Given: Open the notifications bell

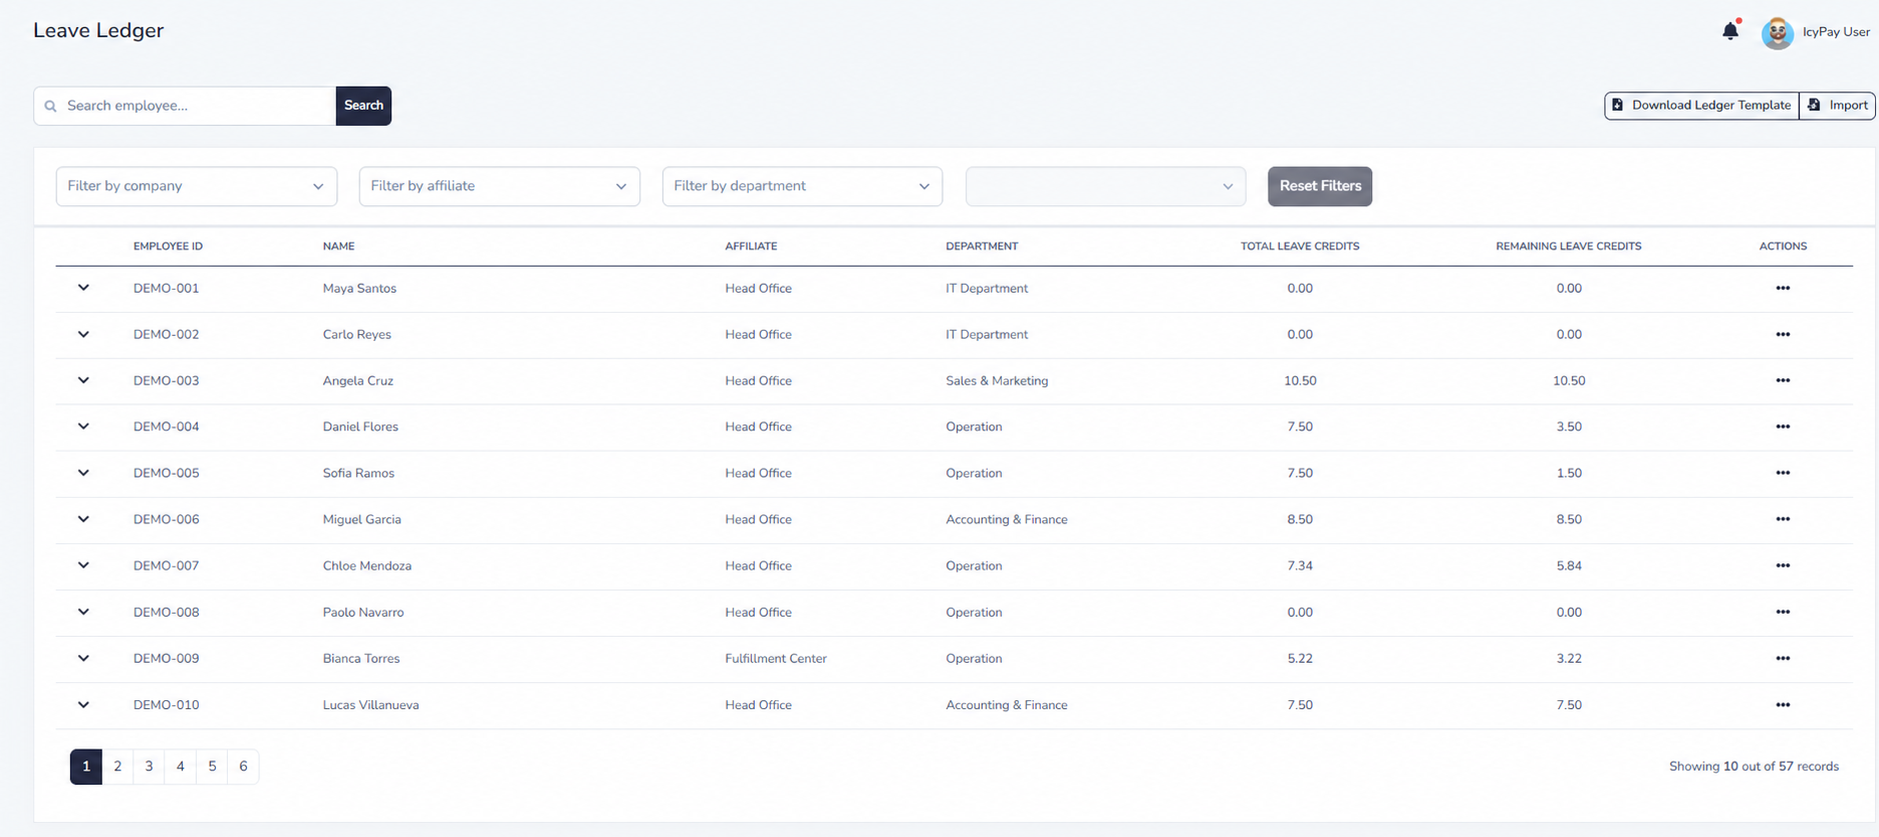Looking at the screenshot, I should [x=1730, y=31].
